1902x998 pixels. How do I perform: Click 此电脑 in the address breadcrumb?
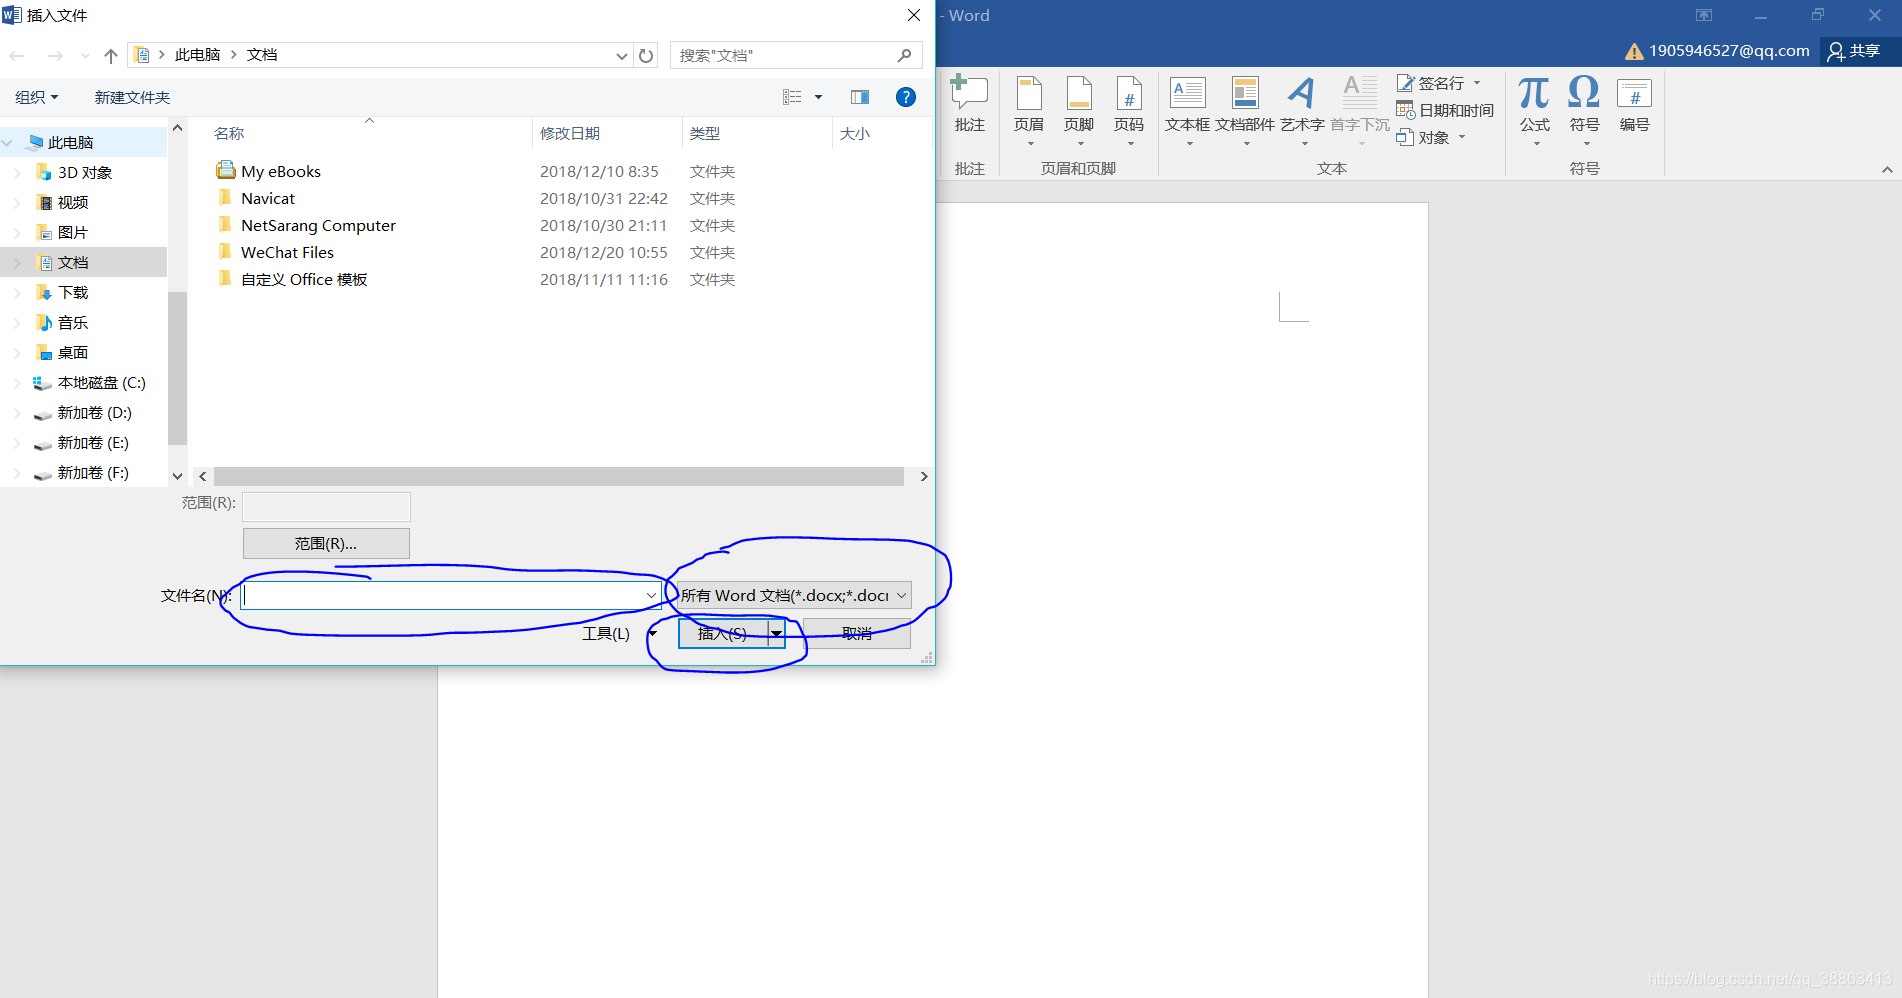click(x=197, y=55)
